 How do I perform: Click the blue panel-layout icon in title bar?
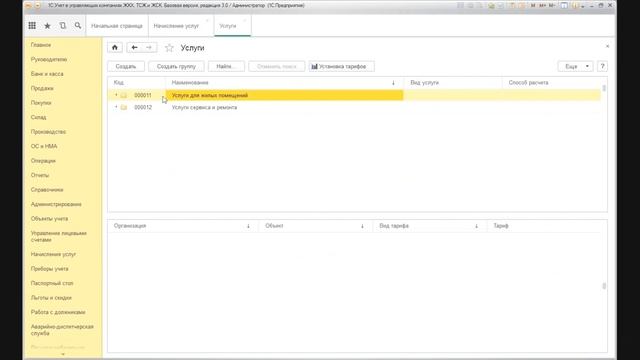pyautogui.click(x=564, y=6)
